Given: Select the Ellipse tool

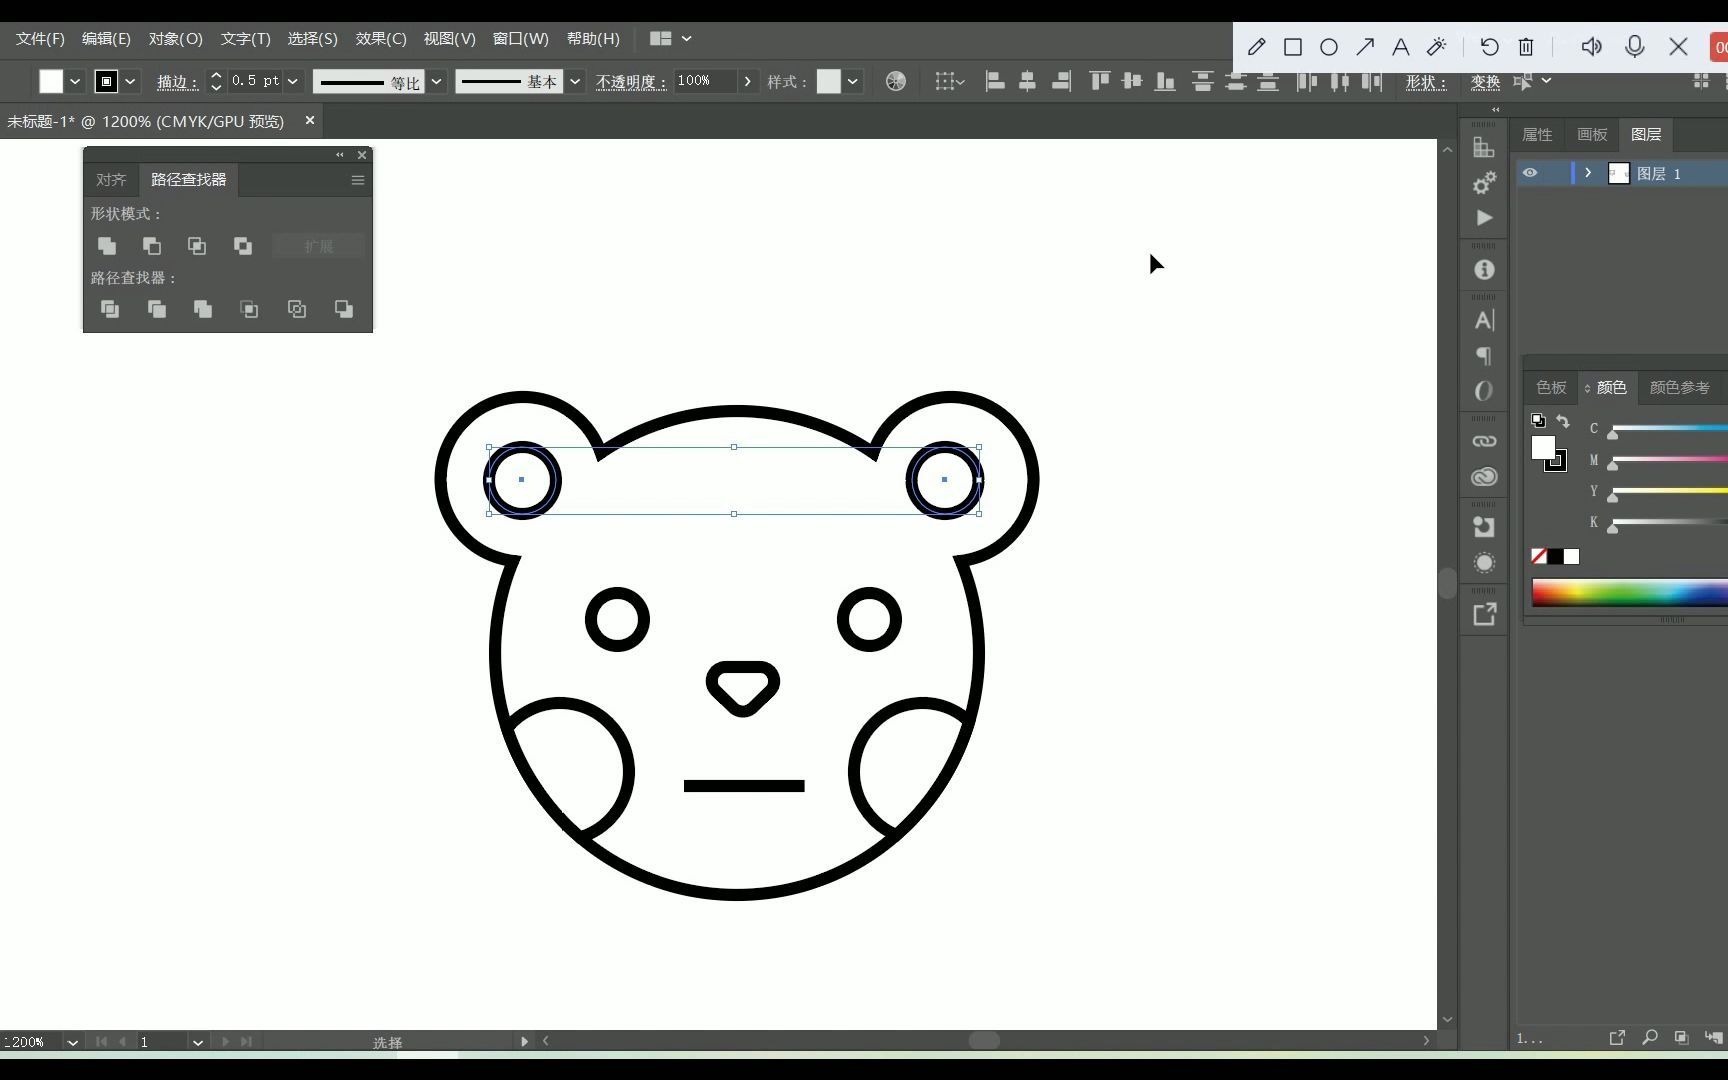Looking at the screenshot, I should tap(1328, 47).
